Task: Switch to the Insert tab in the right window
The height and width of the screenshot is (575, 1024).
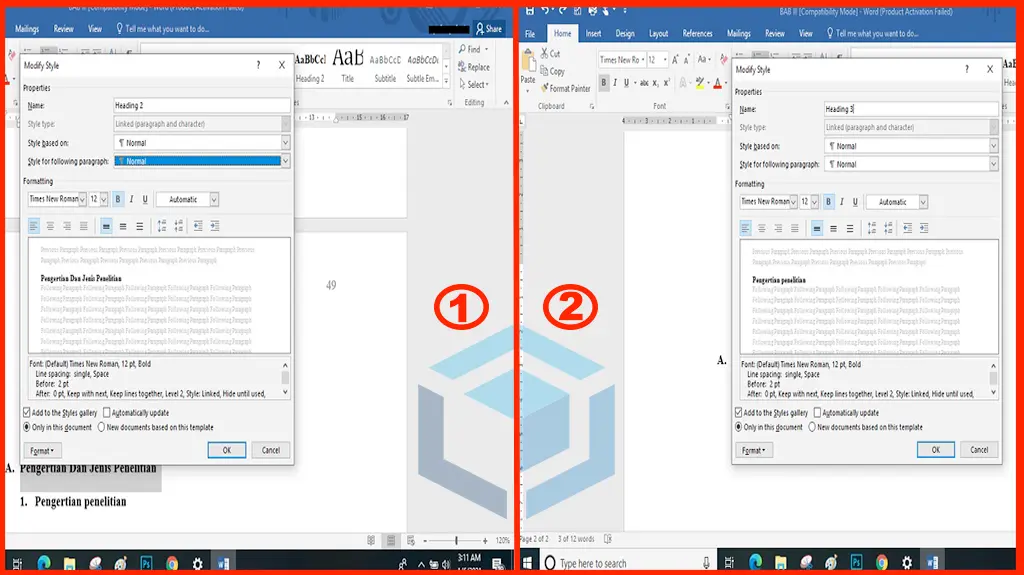Action: pyautogui.click(x=593, y=33)
